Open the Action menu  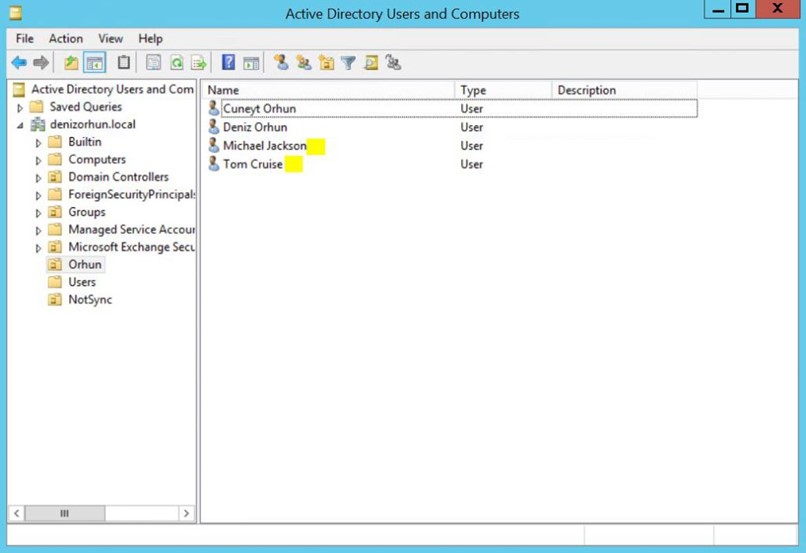coord(66,39)
